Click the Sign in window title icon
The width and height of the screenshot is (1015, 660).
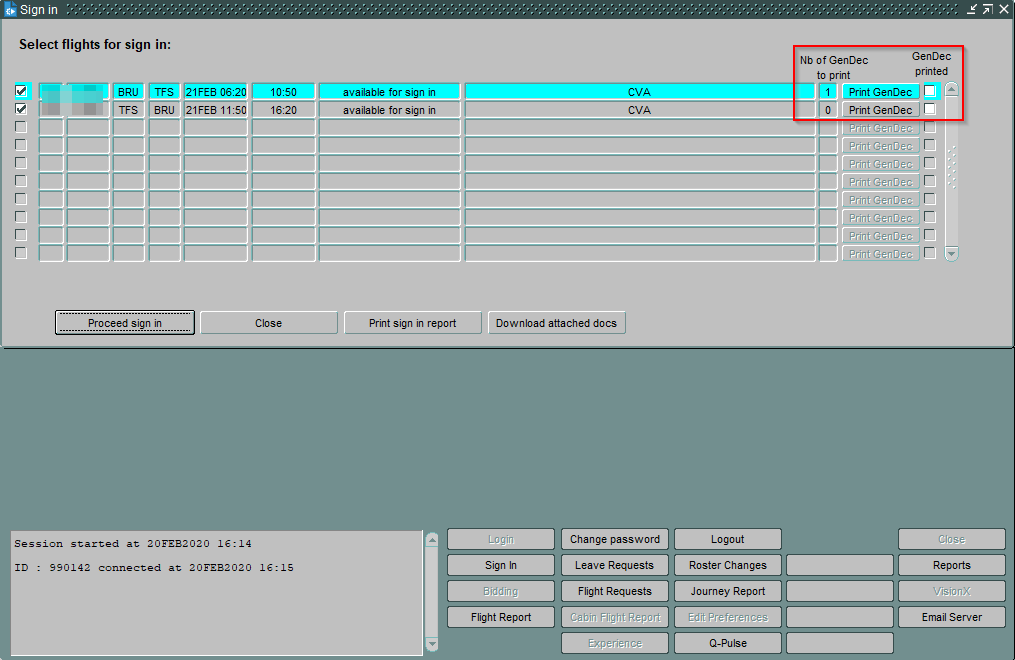click(x=11, y=10)
